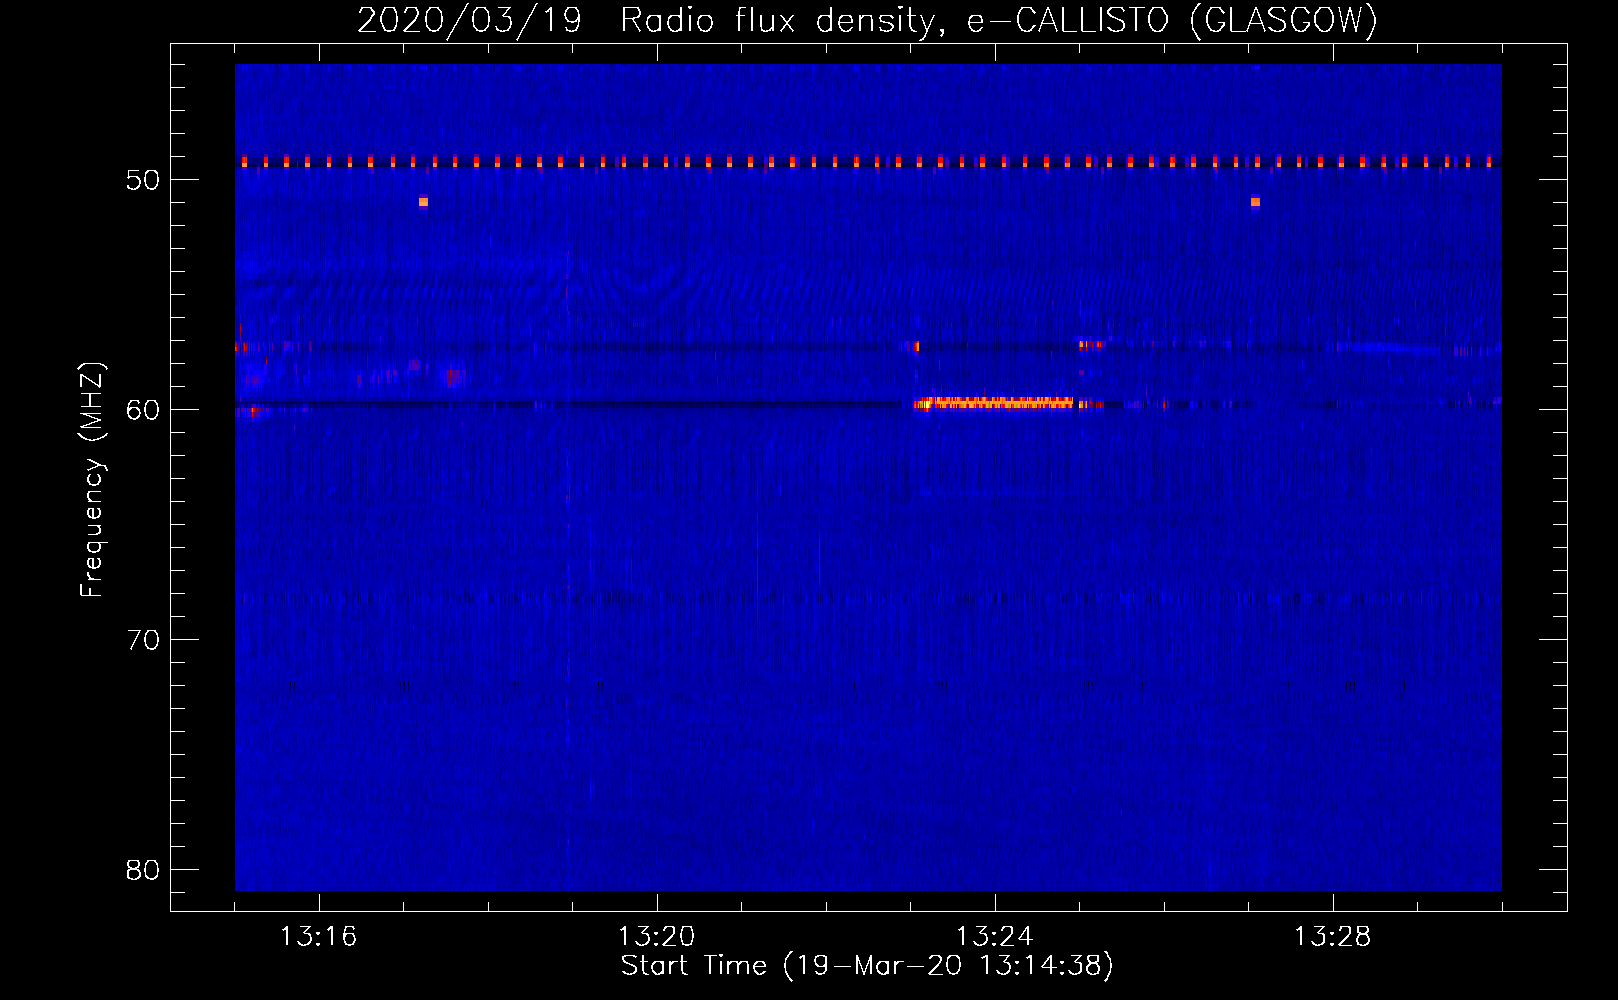
Task: Click the 13:24 time tick label
Action: [x=994, y=937]
